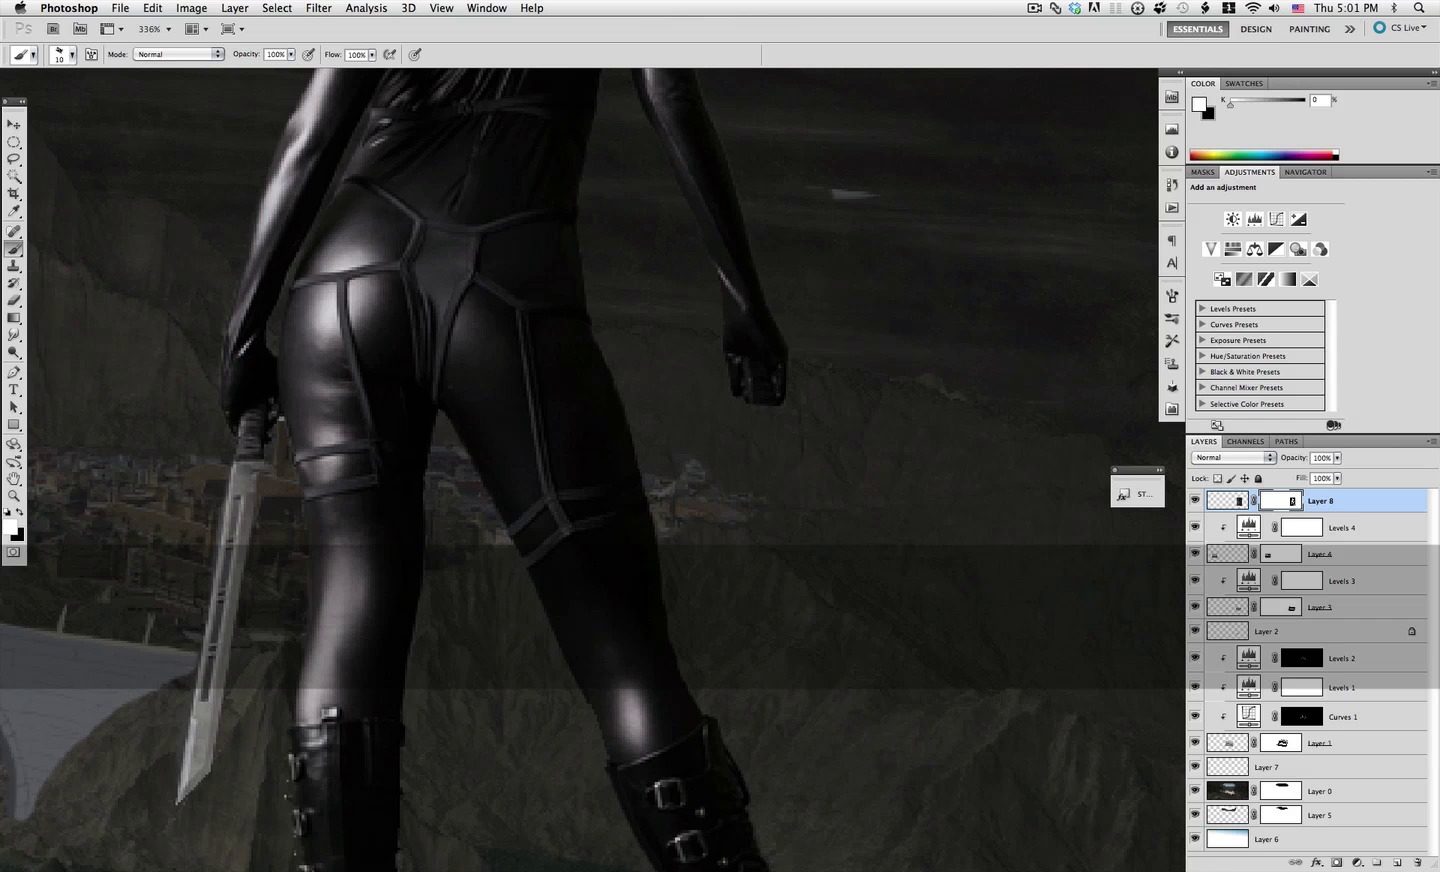Open layer blend mode Normal dropdown
This screenshot has height=872, width=1440.
(1233, 457)
